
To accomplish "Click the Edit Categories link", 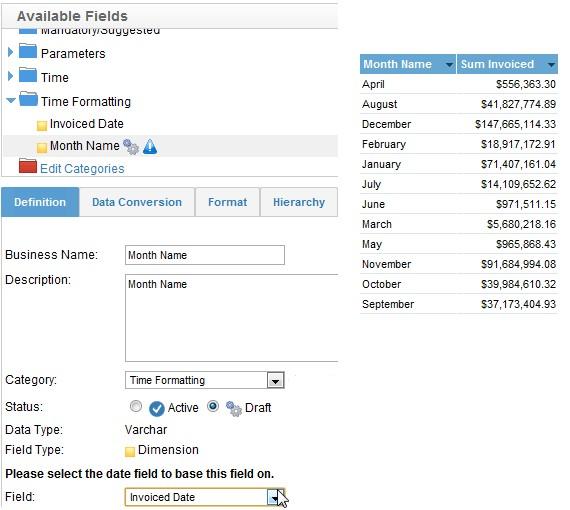I will tap(82, 169).
